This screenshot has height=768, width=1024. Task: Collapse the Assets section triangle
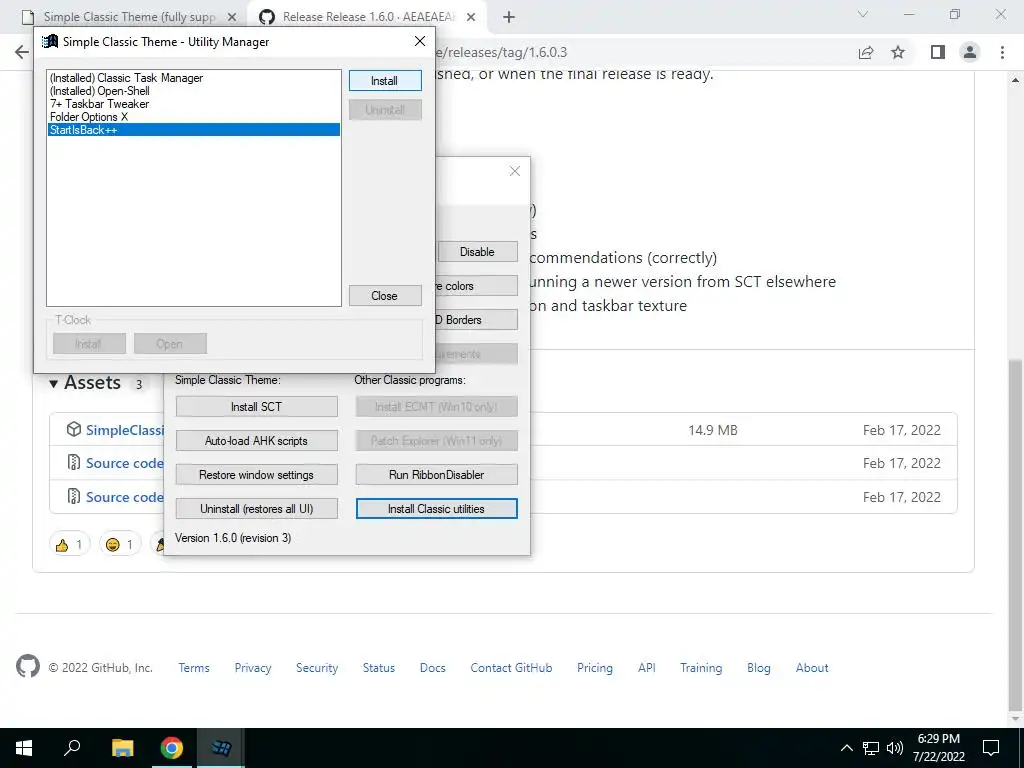click(54, 384)
